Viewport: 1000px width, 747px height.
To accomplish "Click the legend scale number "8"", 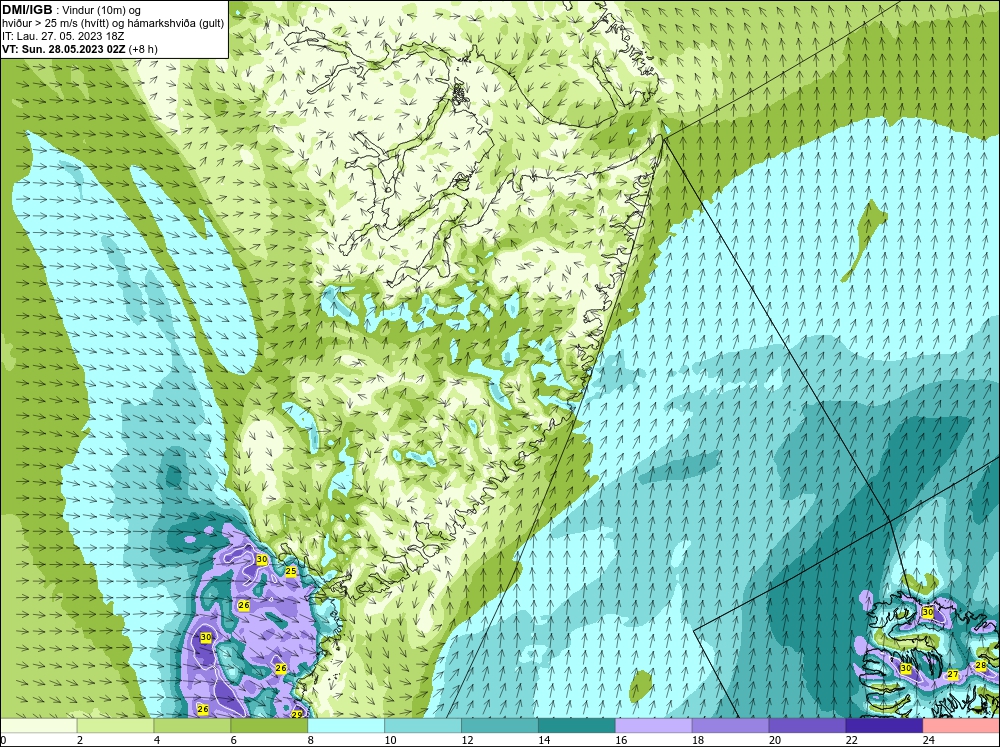I will [311, 740].
